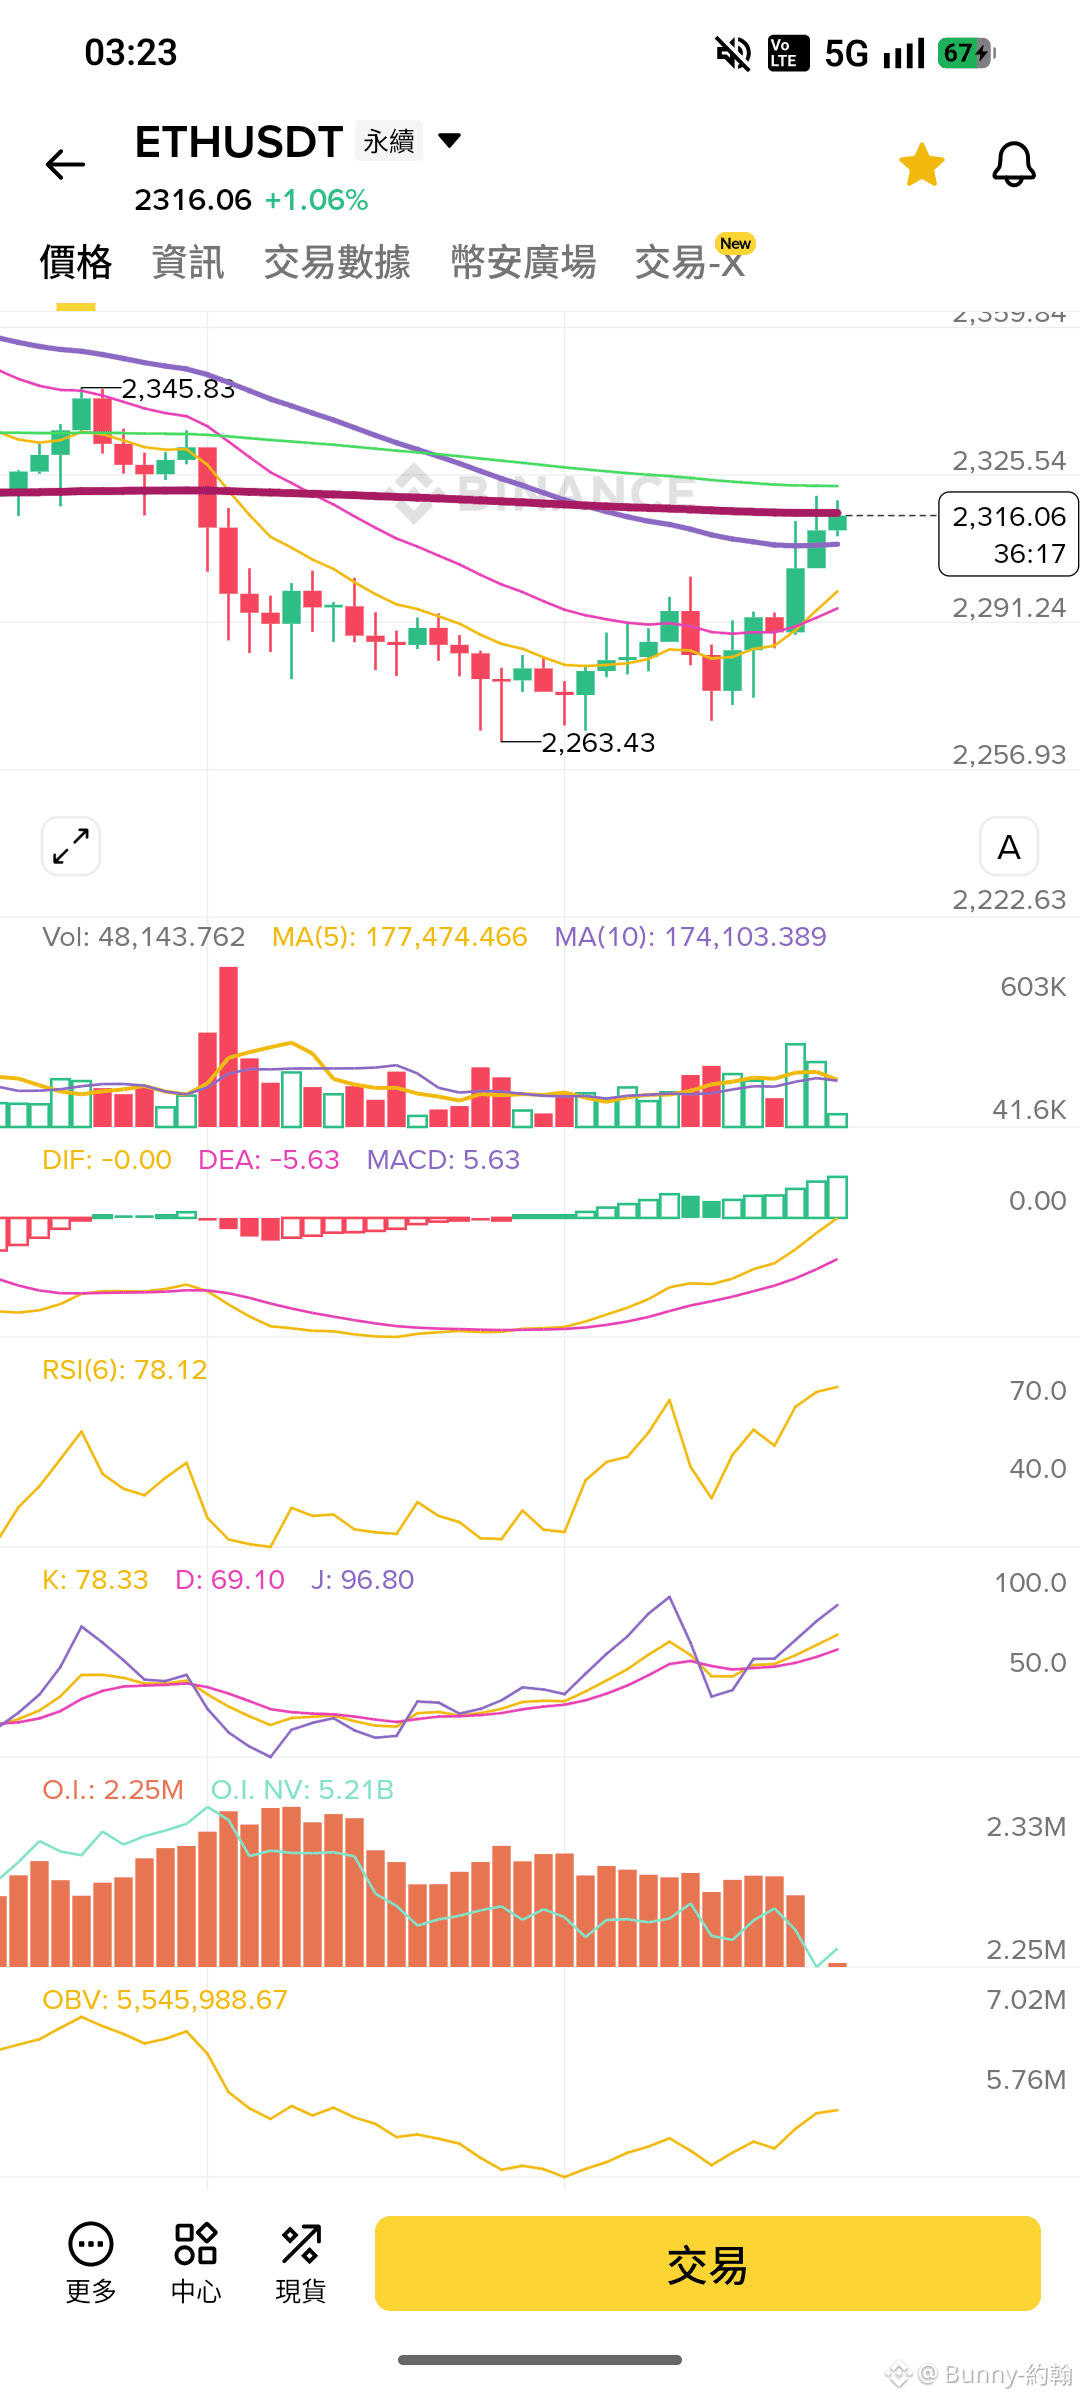Tap the 2,263.43 low price marker
This screenshot has height=2400, width=1080.
[598, 743]
